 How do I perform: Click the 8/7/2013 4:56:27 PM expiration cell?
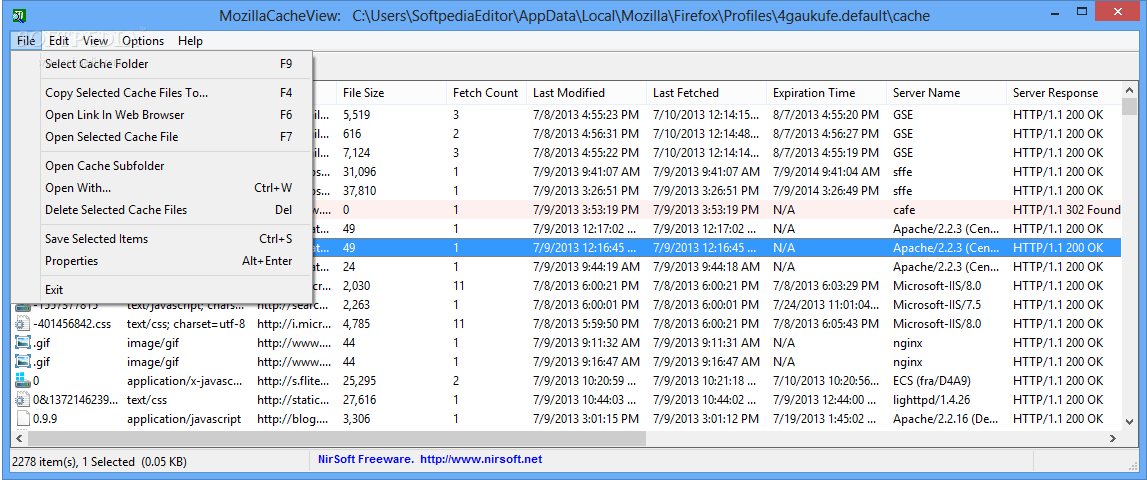(826, 134)
